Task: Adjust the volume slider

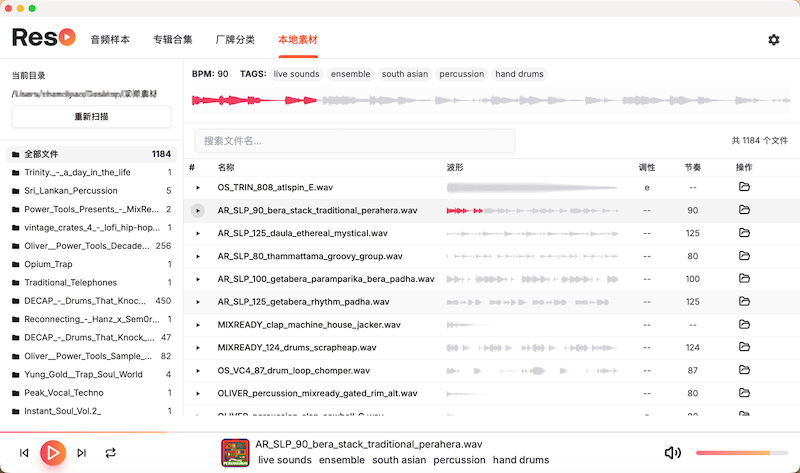Action: pos(740,453)
